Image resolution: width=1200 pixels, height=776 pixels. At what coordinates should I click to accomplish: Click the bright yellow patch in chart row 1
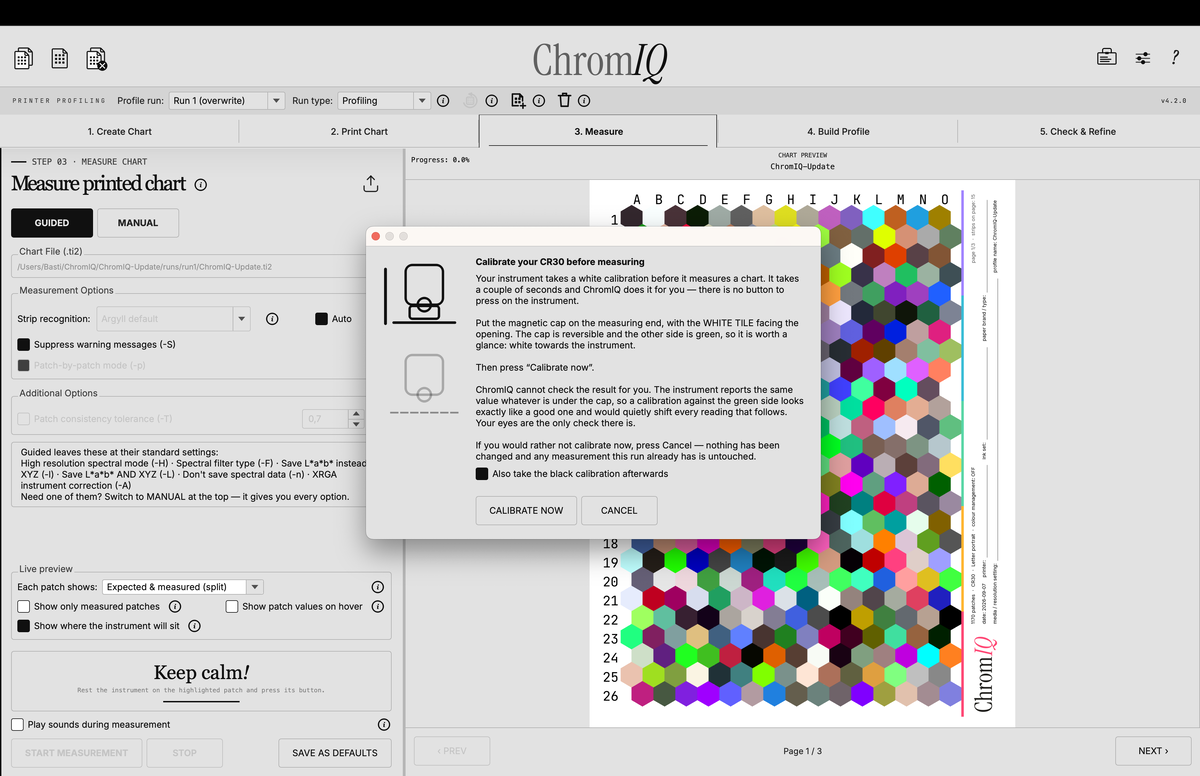[x=786, y=217]
